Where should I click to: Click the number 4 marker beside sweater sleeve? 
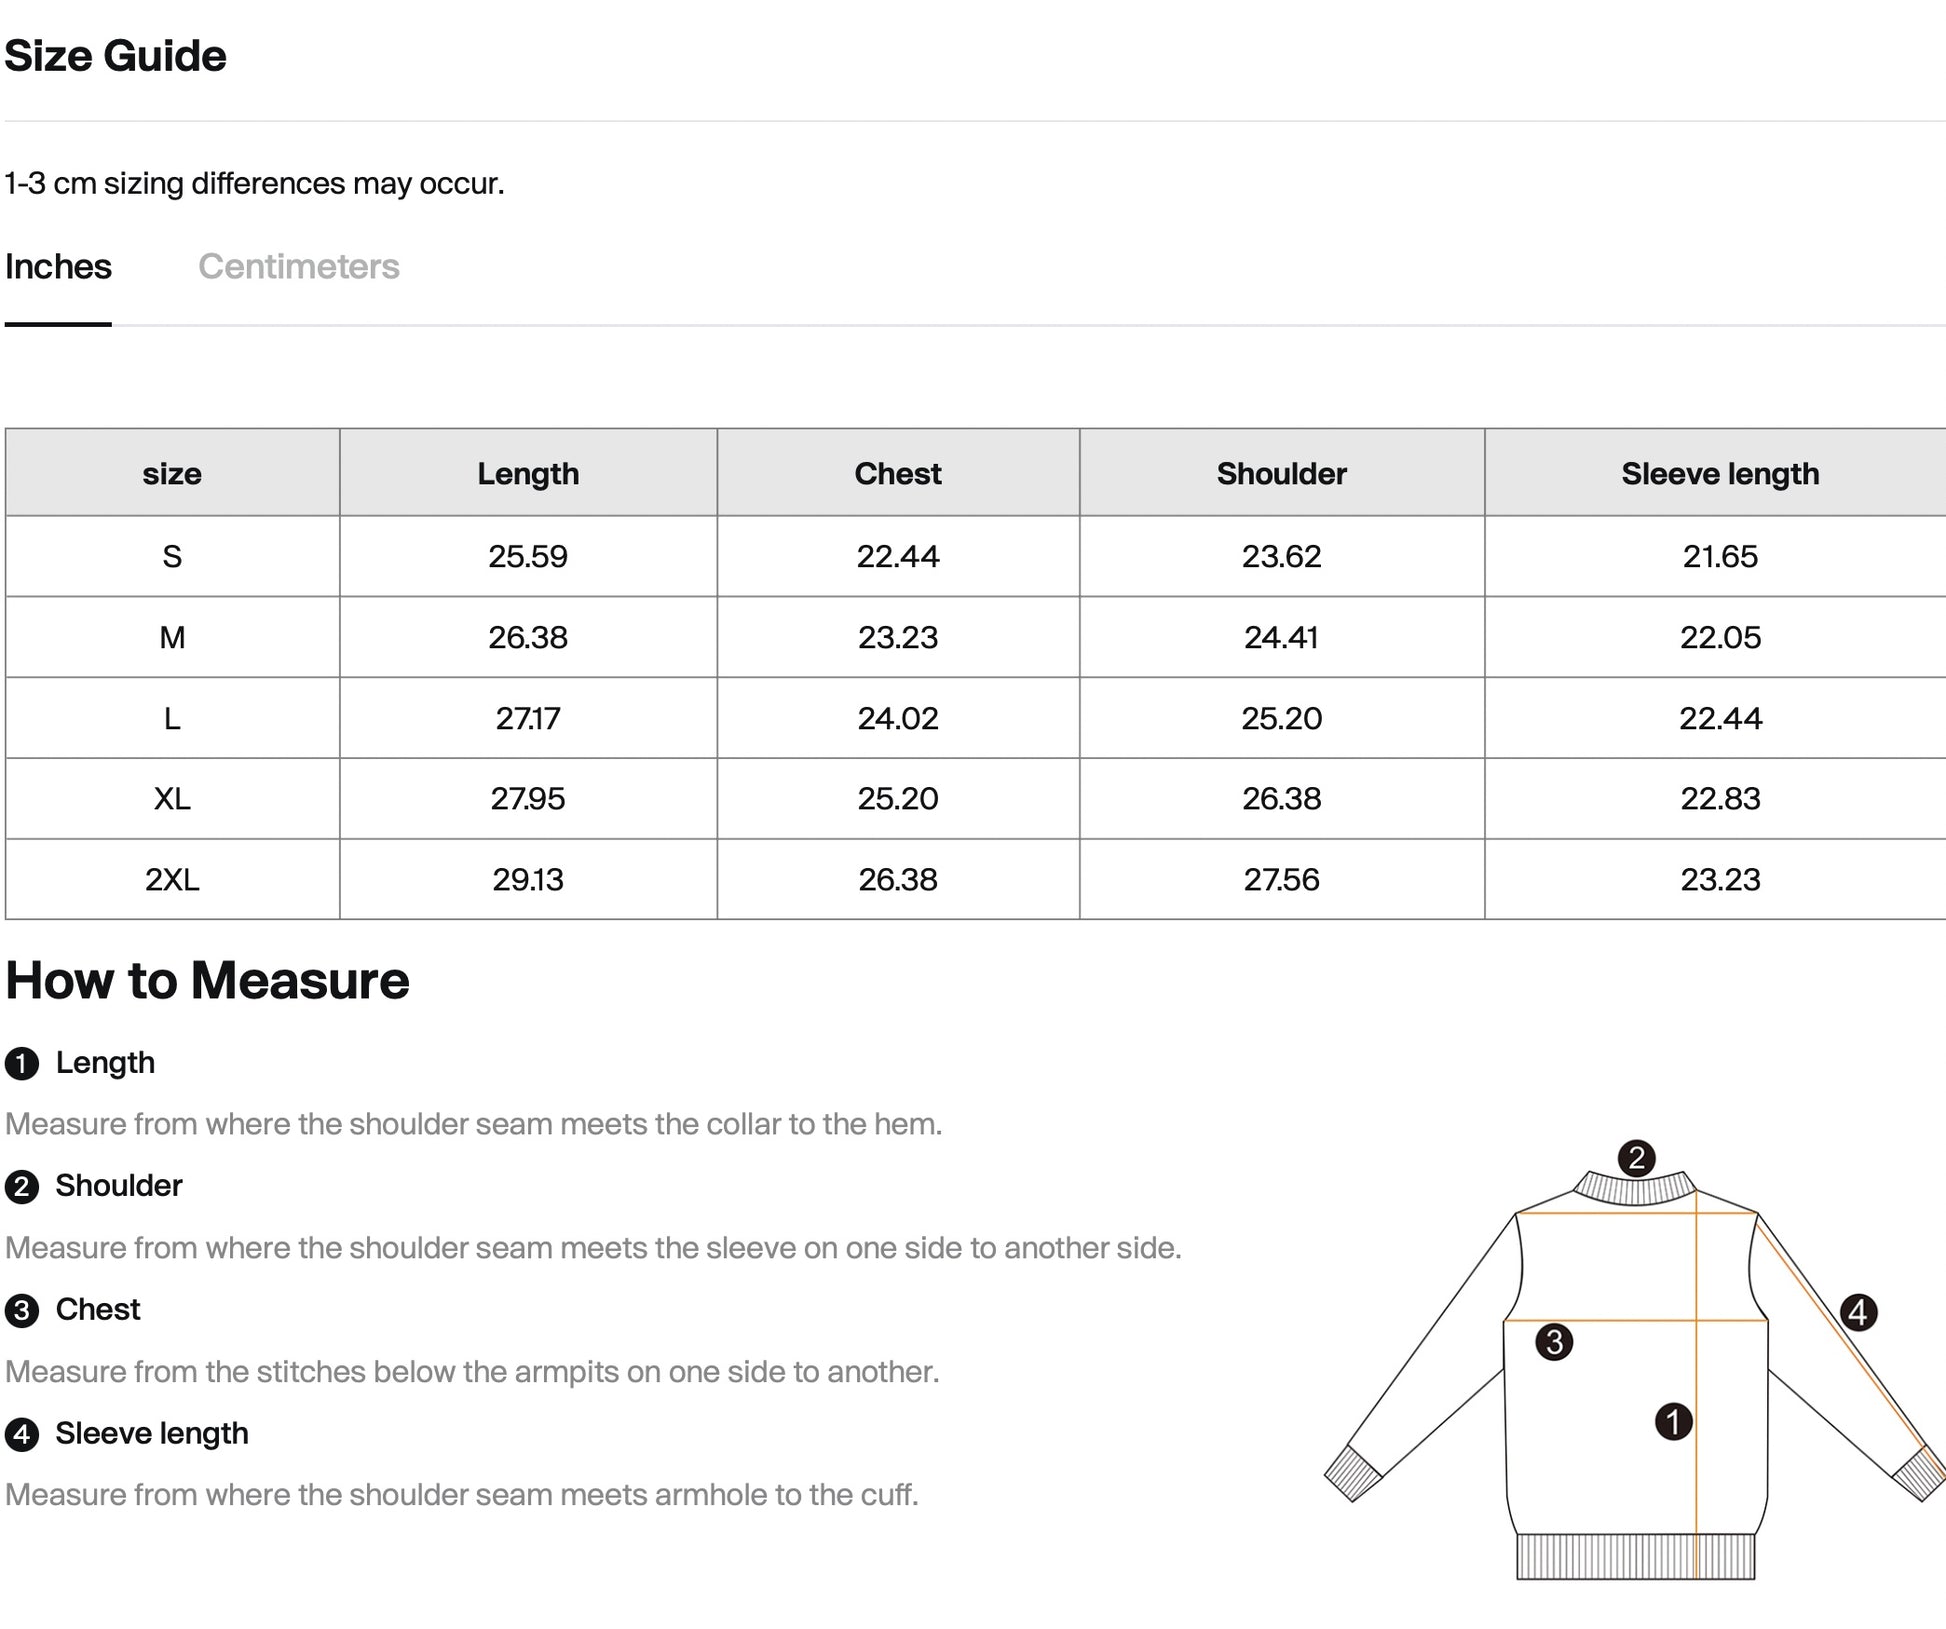pos(1857,1312)
